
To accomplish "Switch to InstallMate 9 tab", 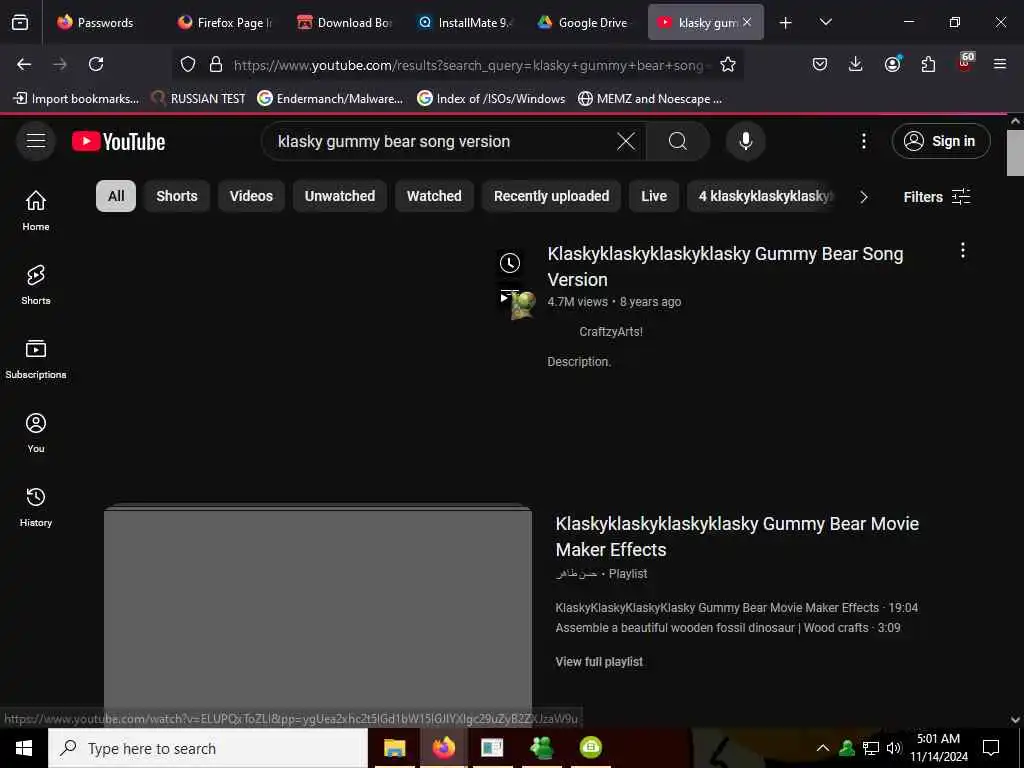I will [464, 23].
